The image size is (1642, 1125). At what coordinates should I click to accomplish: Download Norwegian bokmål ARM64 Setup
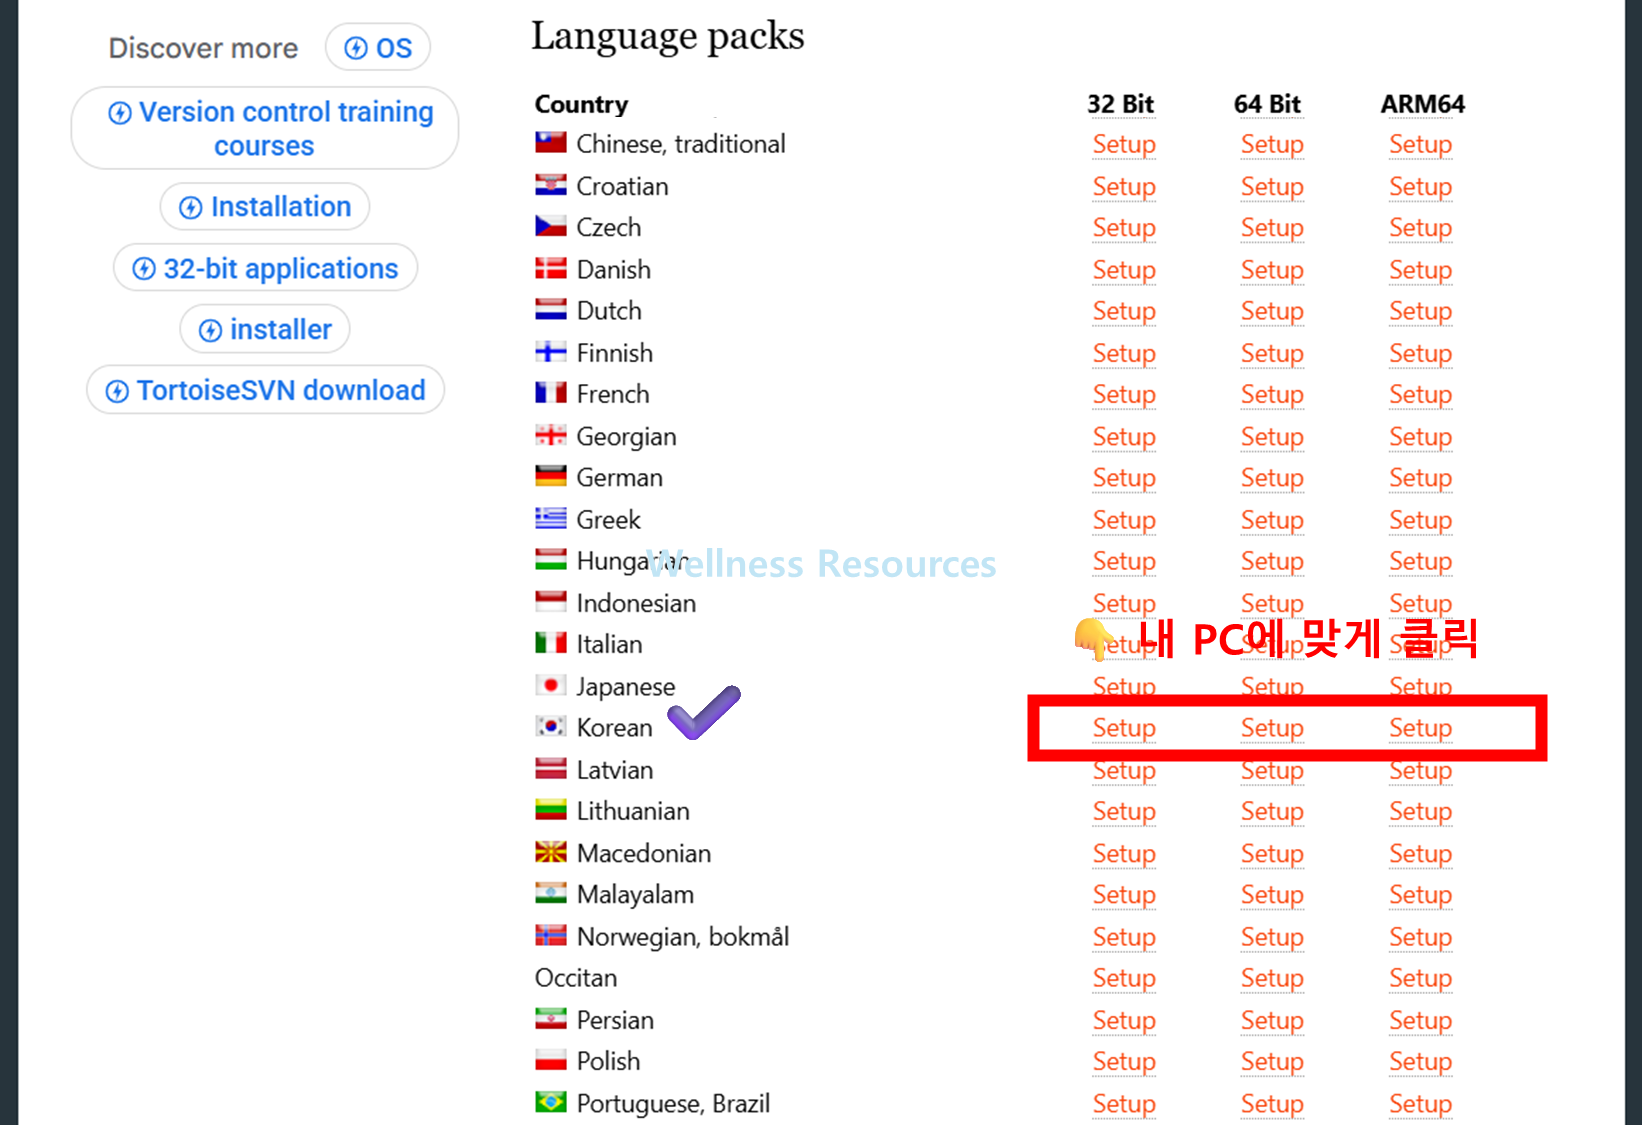click(x=1420, y=937)
